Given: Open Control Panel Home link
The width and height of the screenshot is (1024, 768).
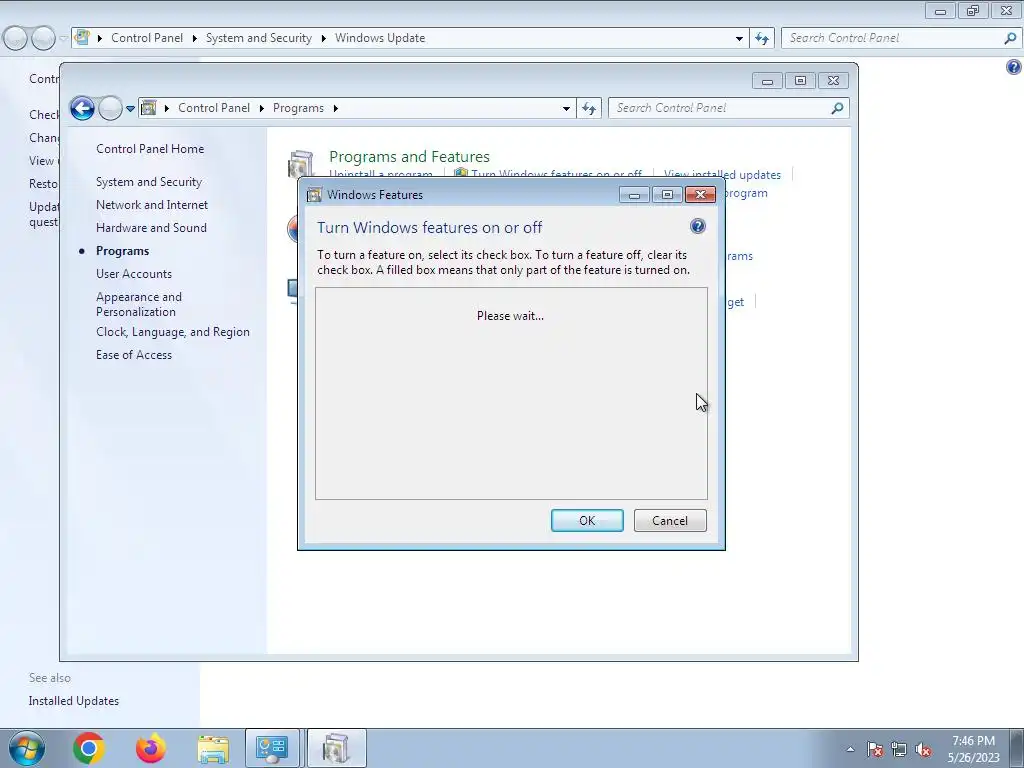Looking at the screenshot, I should point(150,149).
